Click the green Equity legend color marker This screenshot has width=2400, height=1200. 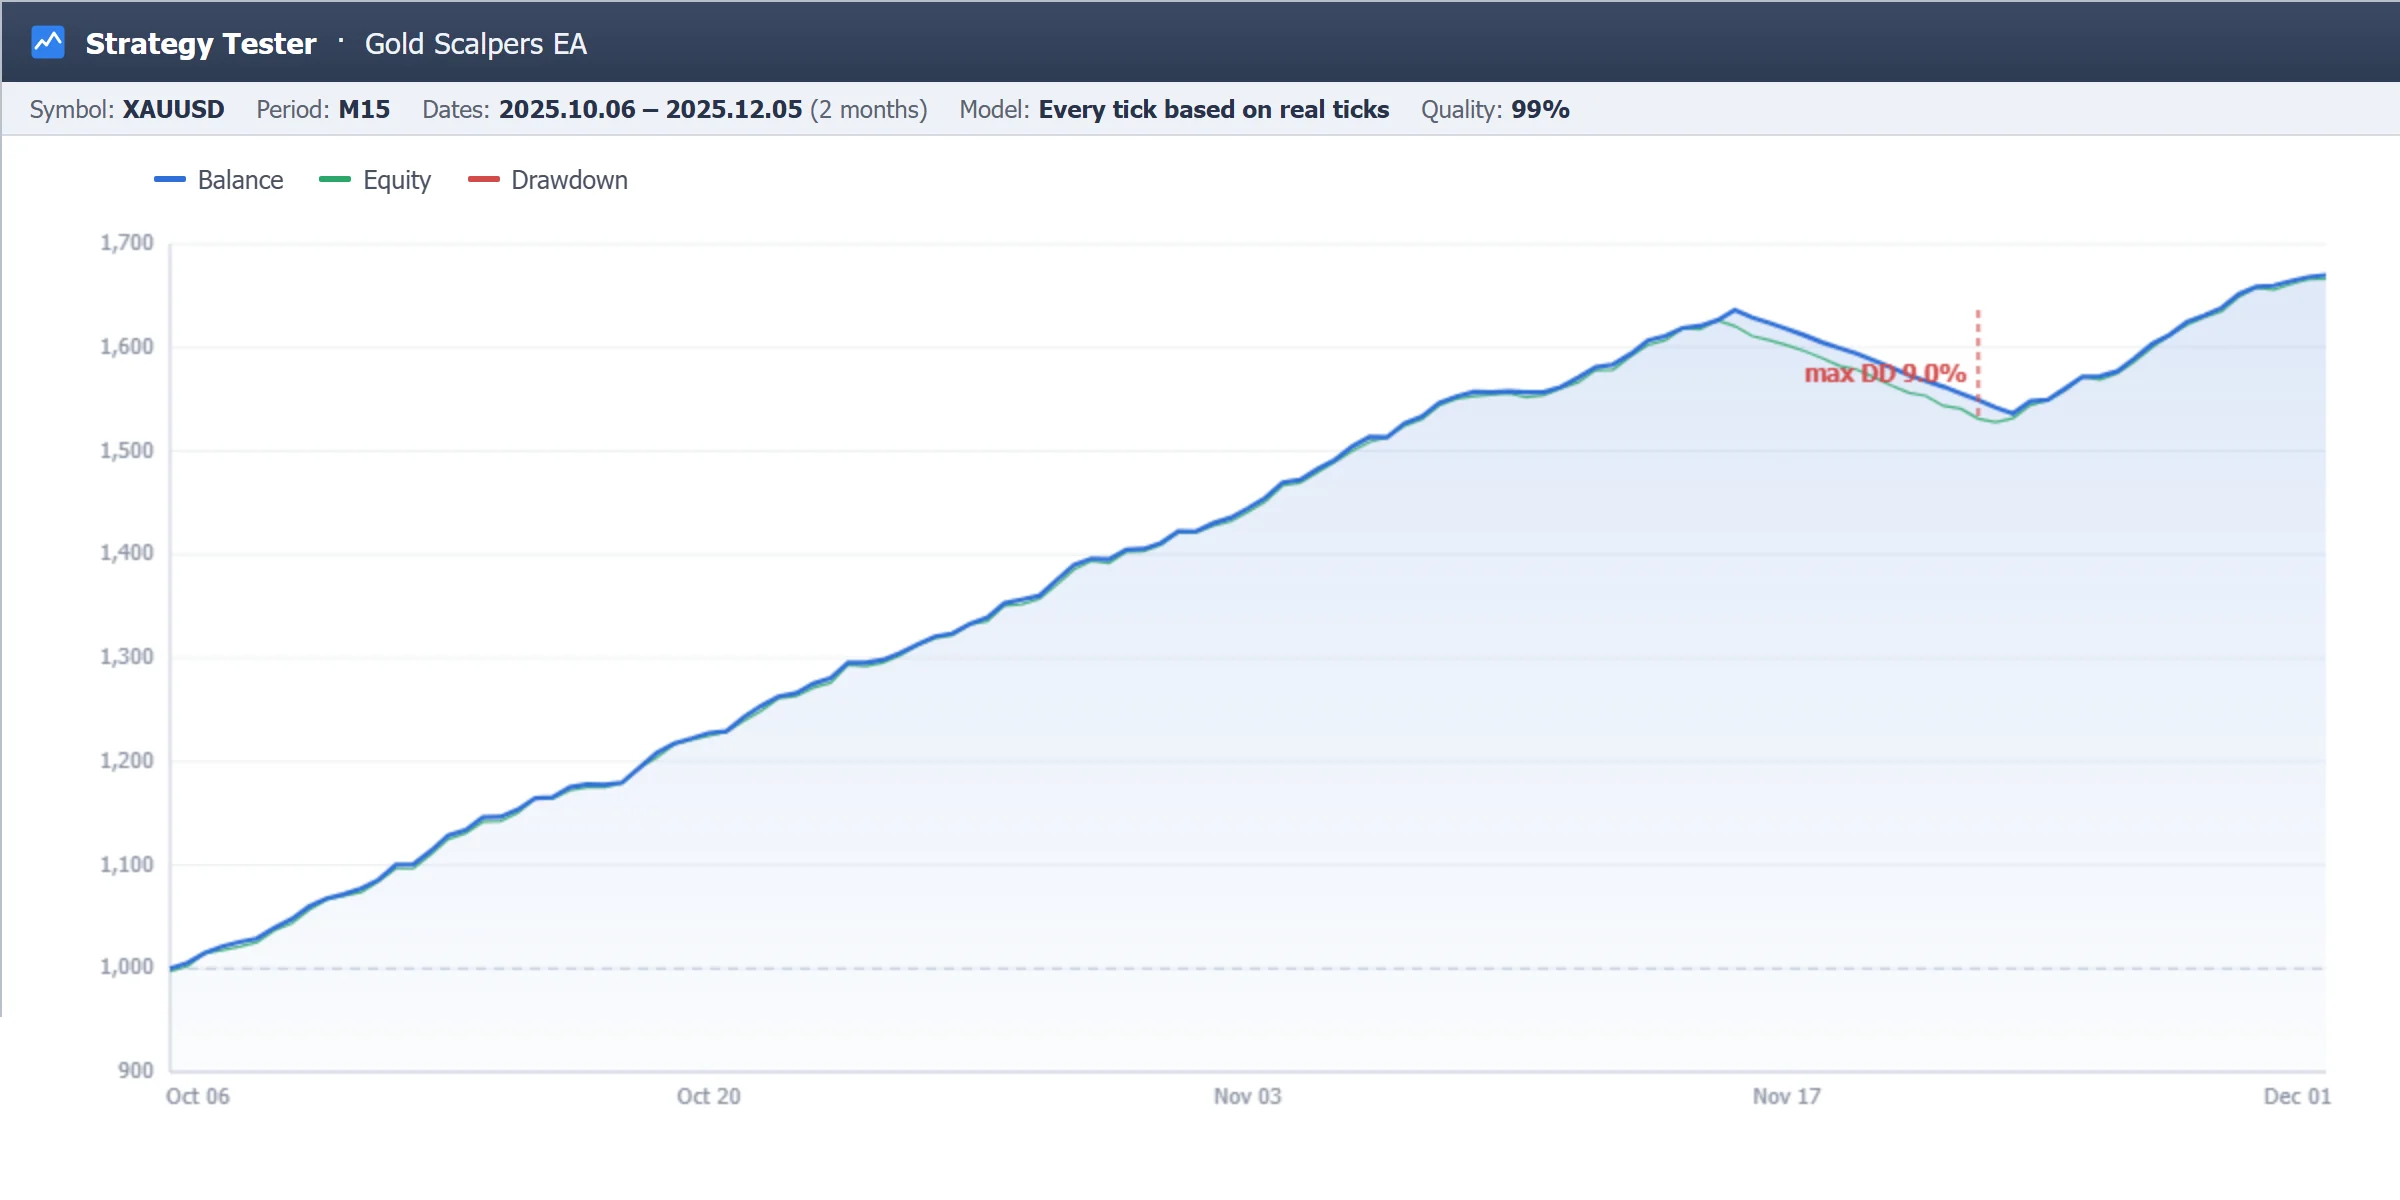tap(335, 180)
